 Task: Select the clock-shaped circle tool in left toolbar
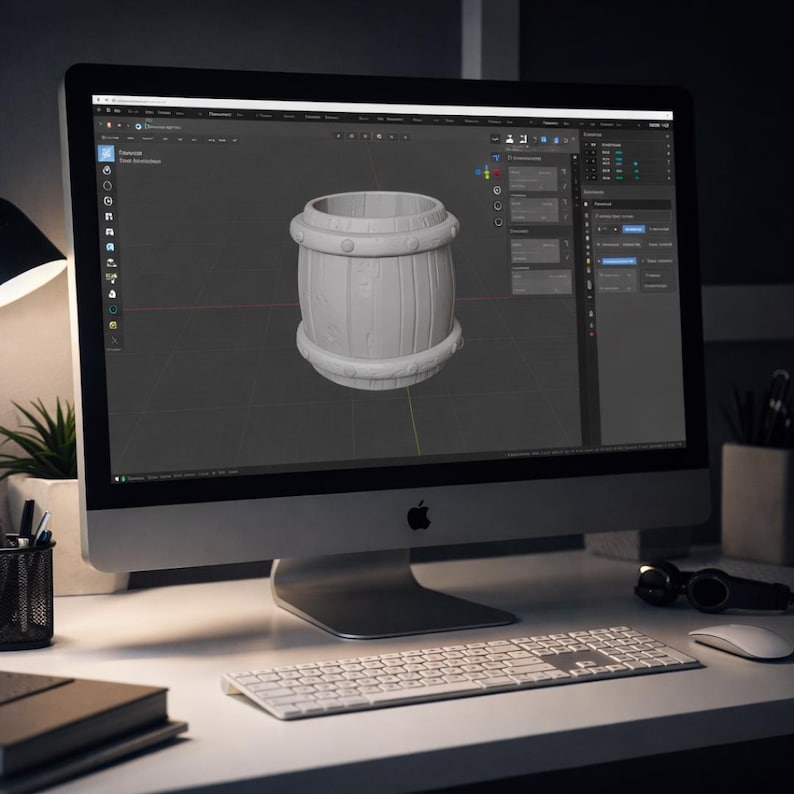click(x=108, y=201)
